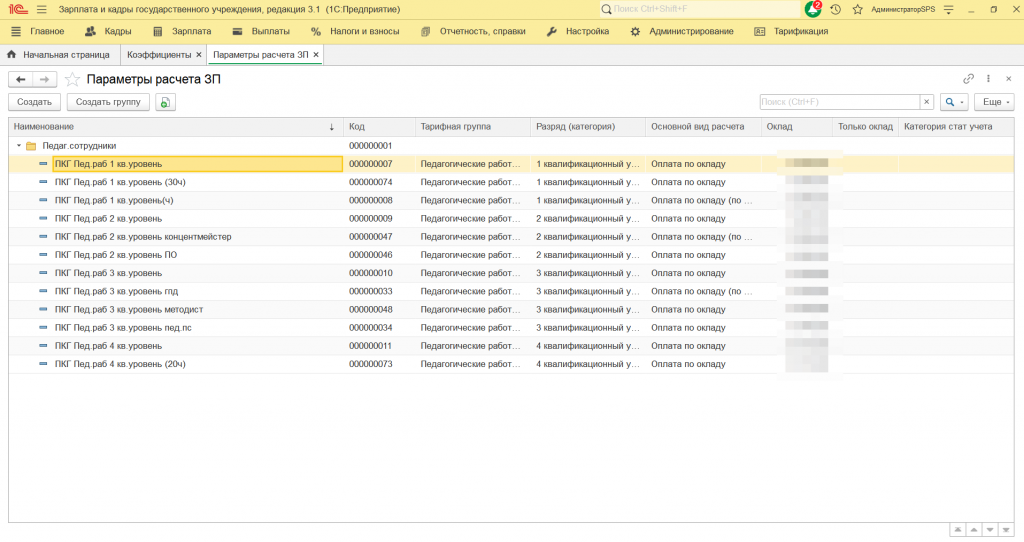Image resolution: width=1024 pixels, height=542 pixels.
Task: Move one row up arrow
Action: click(x=974, y=530)
